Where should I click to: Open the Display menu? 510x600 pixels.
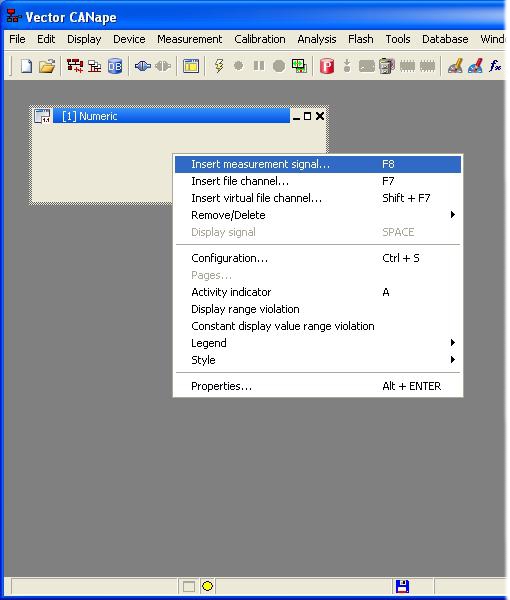point(84,39)
